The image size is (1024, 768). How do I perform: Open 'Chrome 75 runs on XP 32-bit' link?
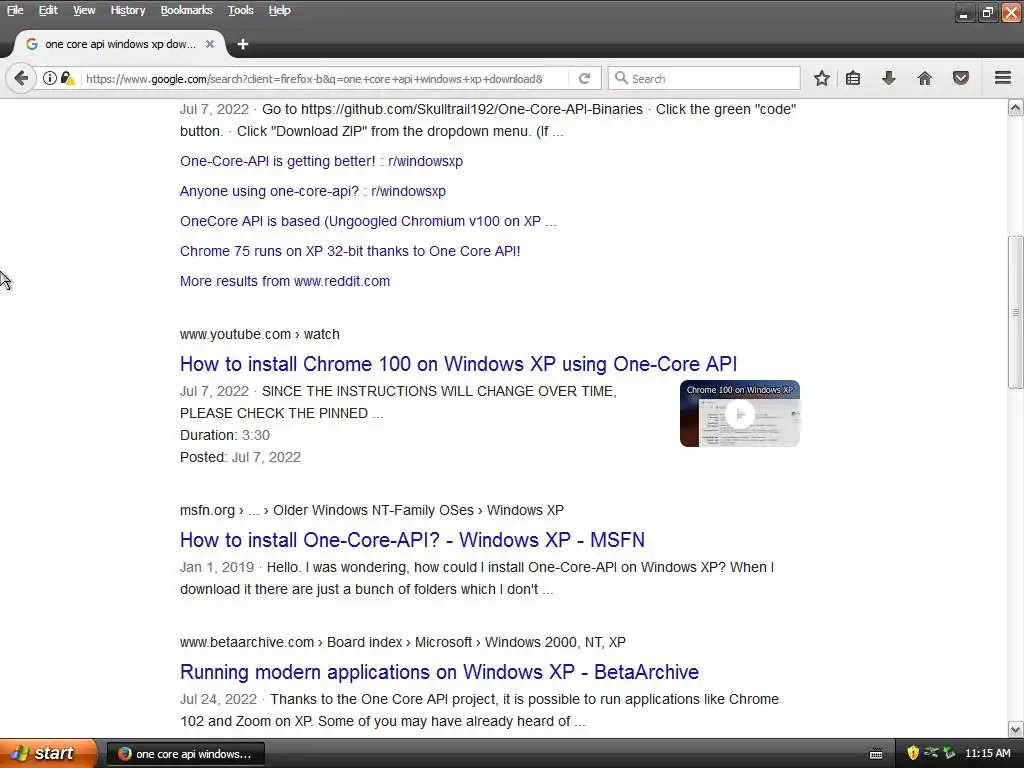point(350,251)
